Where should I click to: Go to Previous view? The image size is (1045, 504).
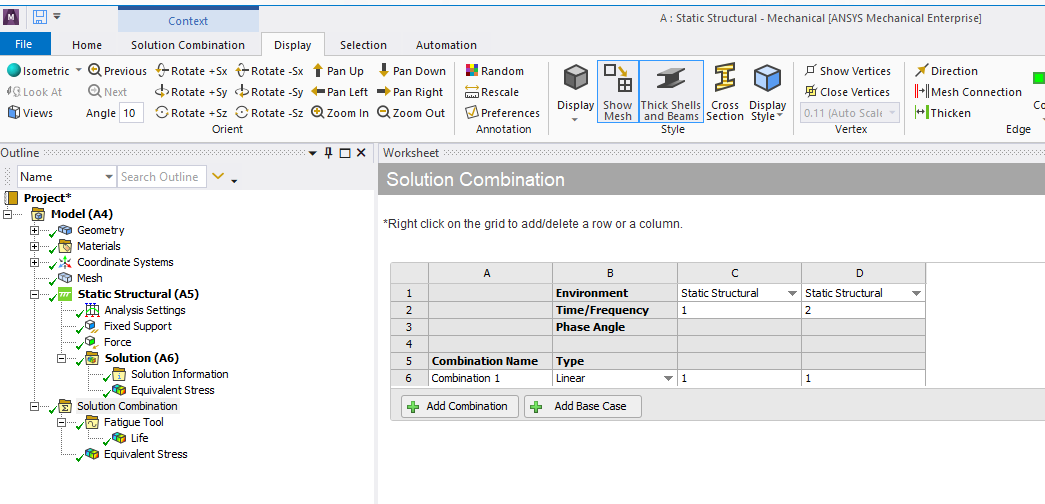(117, 71)
